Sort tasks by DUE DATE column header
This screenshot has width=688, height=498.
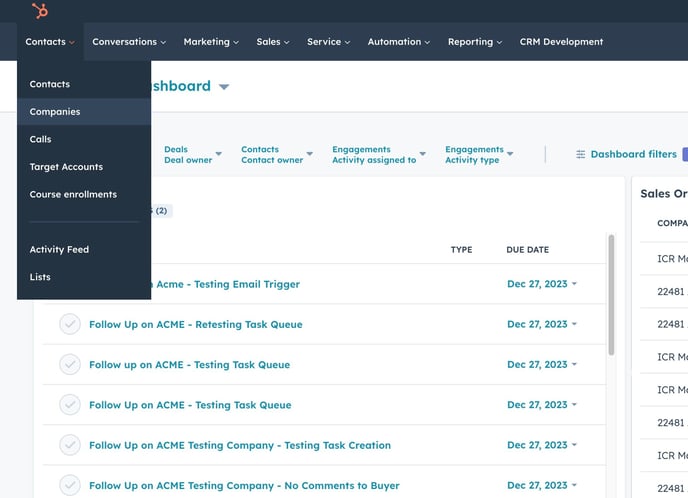527,249
